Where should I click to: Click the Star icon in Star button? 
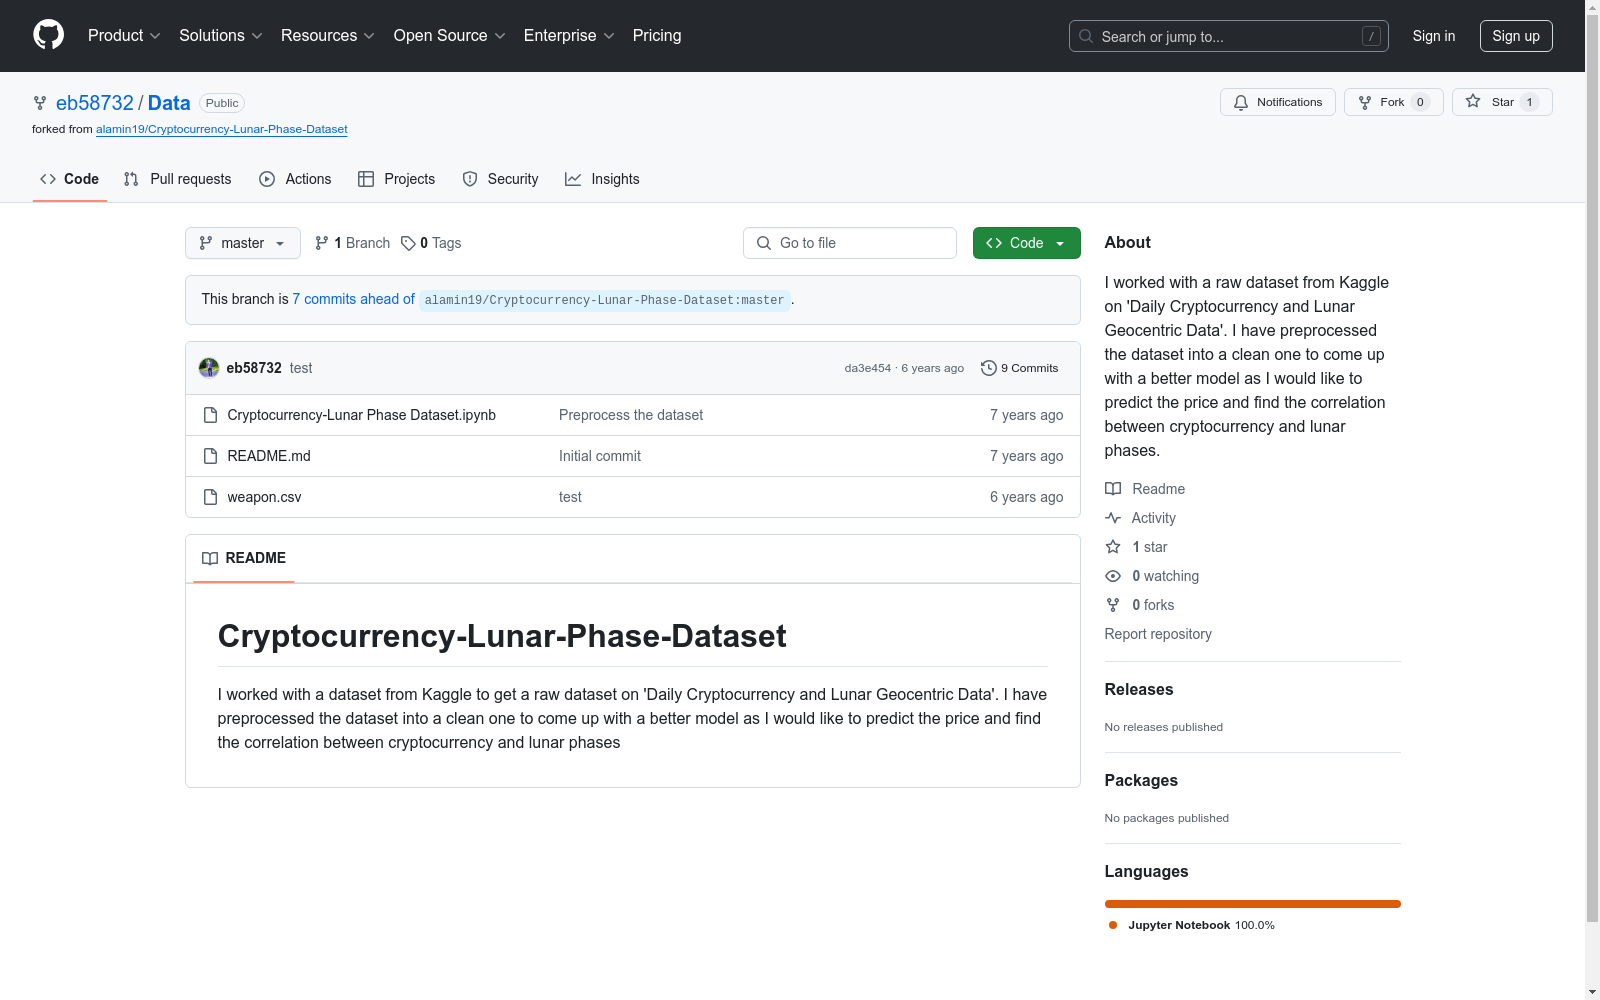tap(1473, 101)
